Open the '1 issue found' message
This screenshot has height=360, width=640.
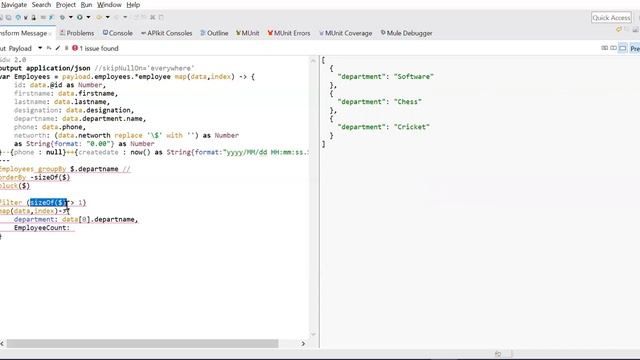coord(99,48)
